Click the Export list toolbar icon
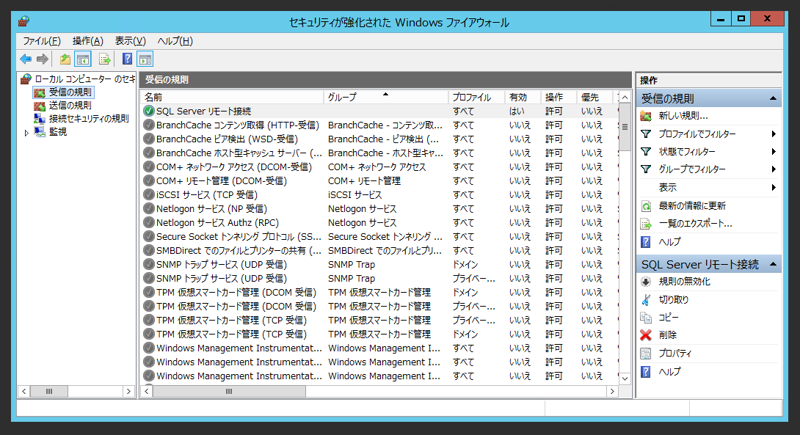Image resolution: width=800 pixels, height=435 pixels. [105, 59]
